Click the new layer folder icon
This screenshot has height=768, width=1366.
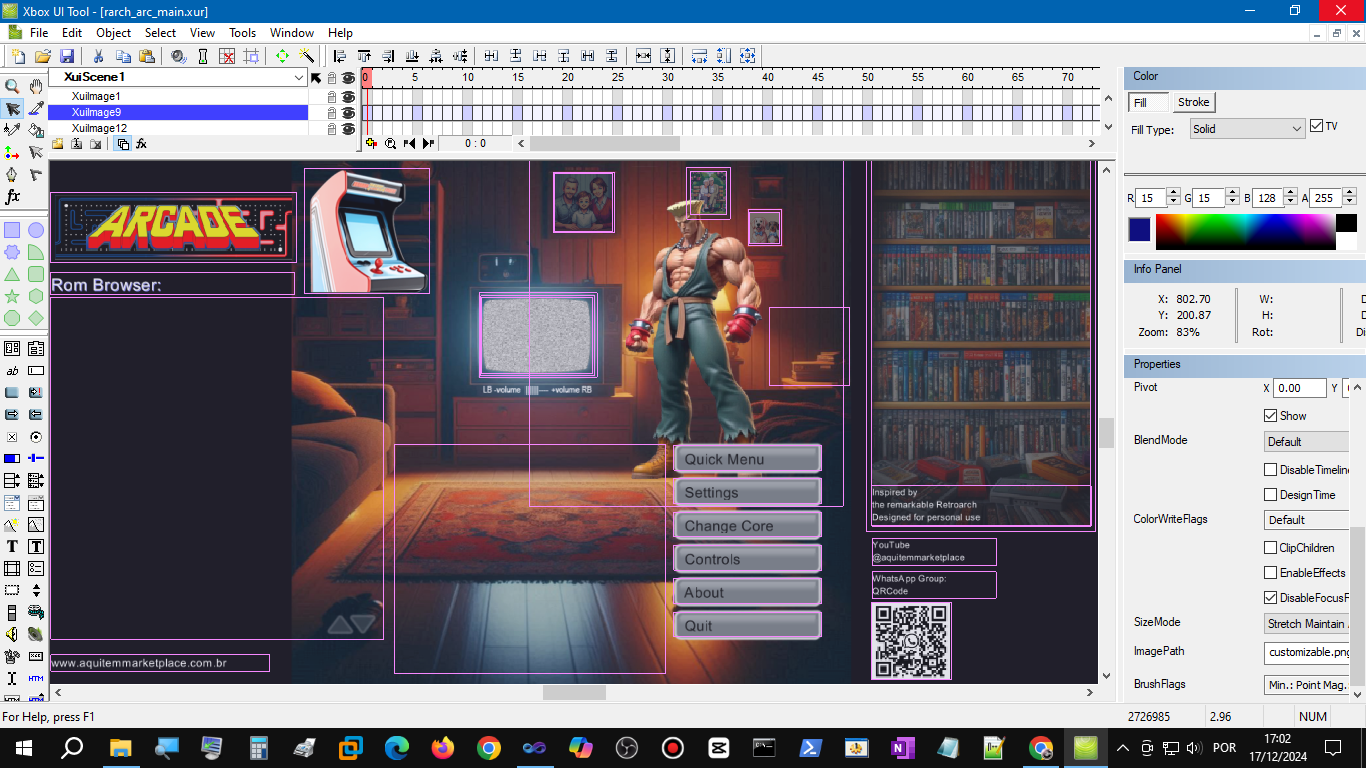(58, 144)
